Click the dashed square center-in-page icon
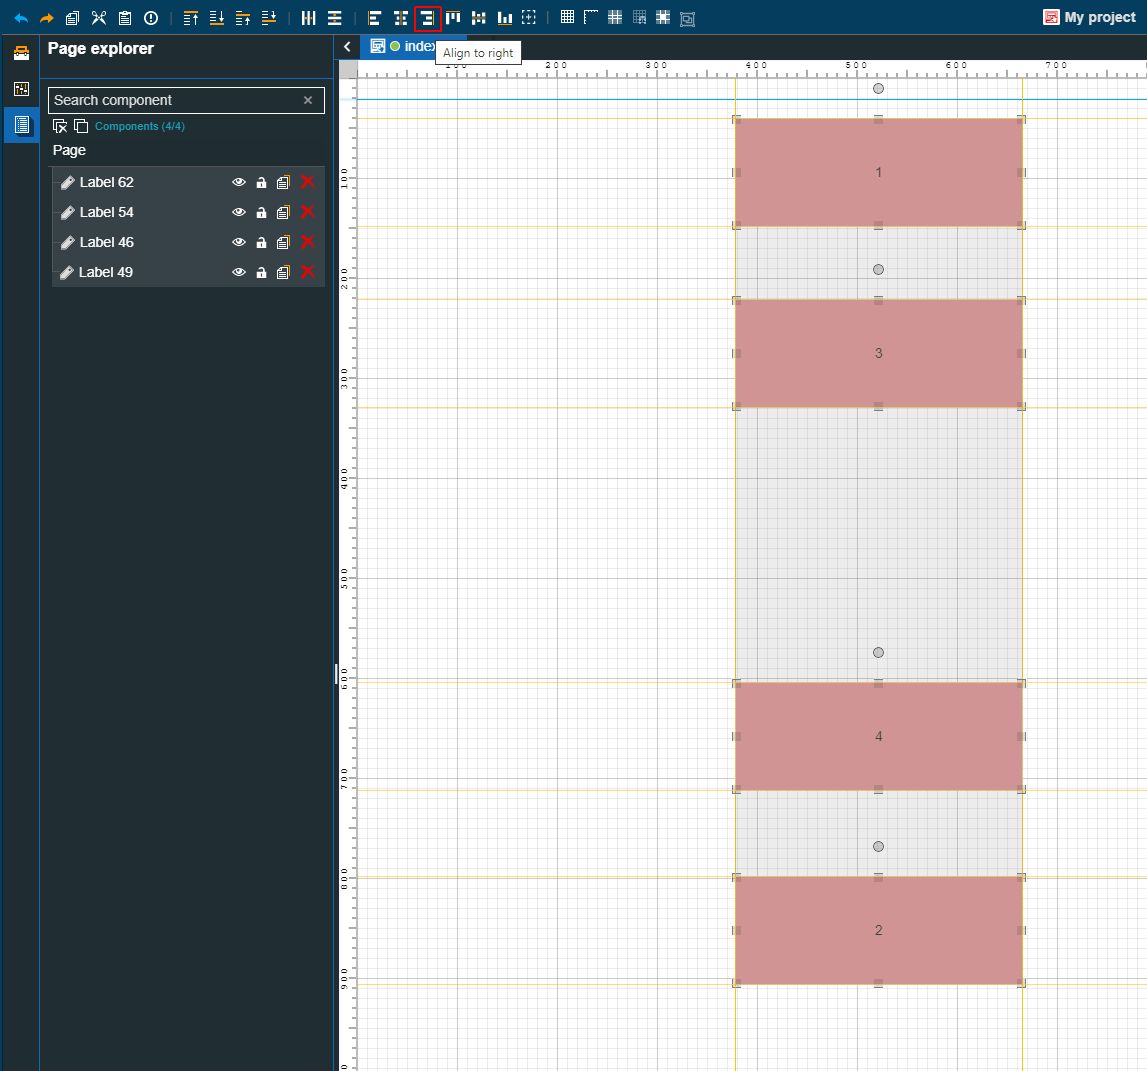 click(529, 18)
